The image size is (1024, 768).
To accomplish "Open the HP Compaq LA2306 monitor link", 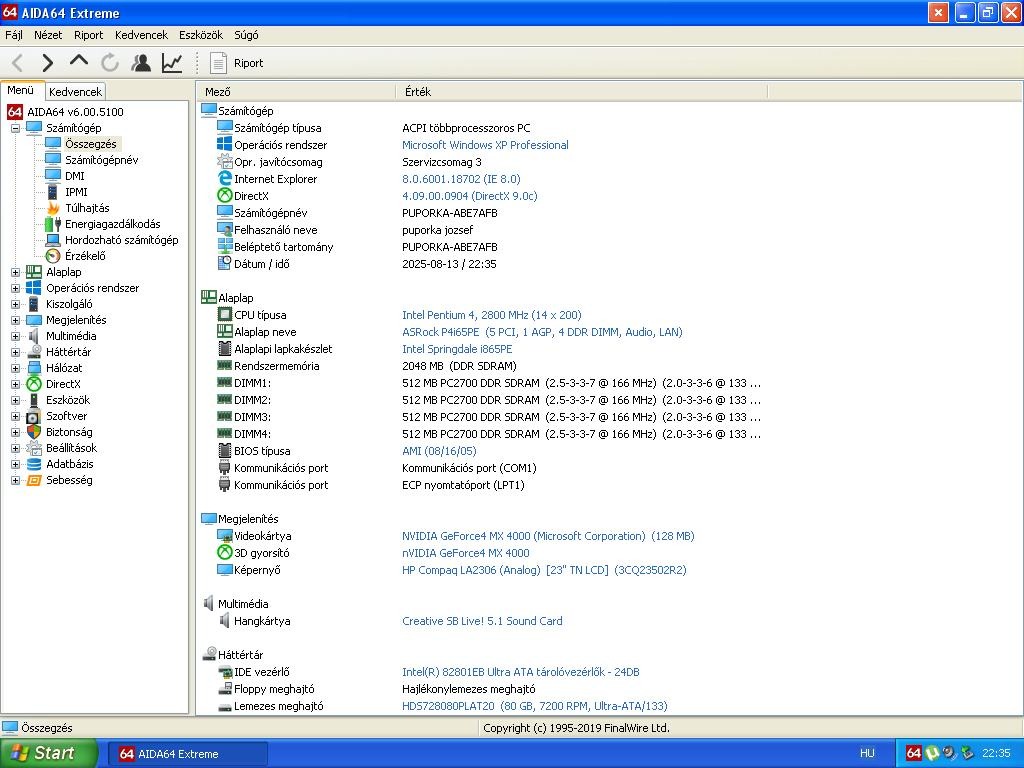I will (544, 570).
